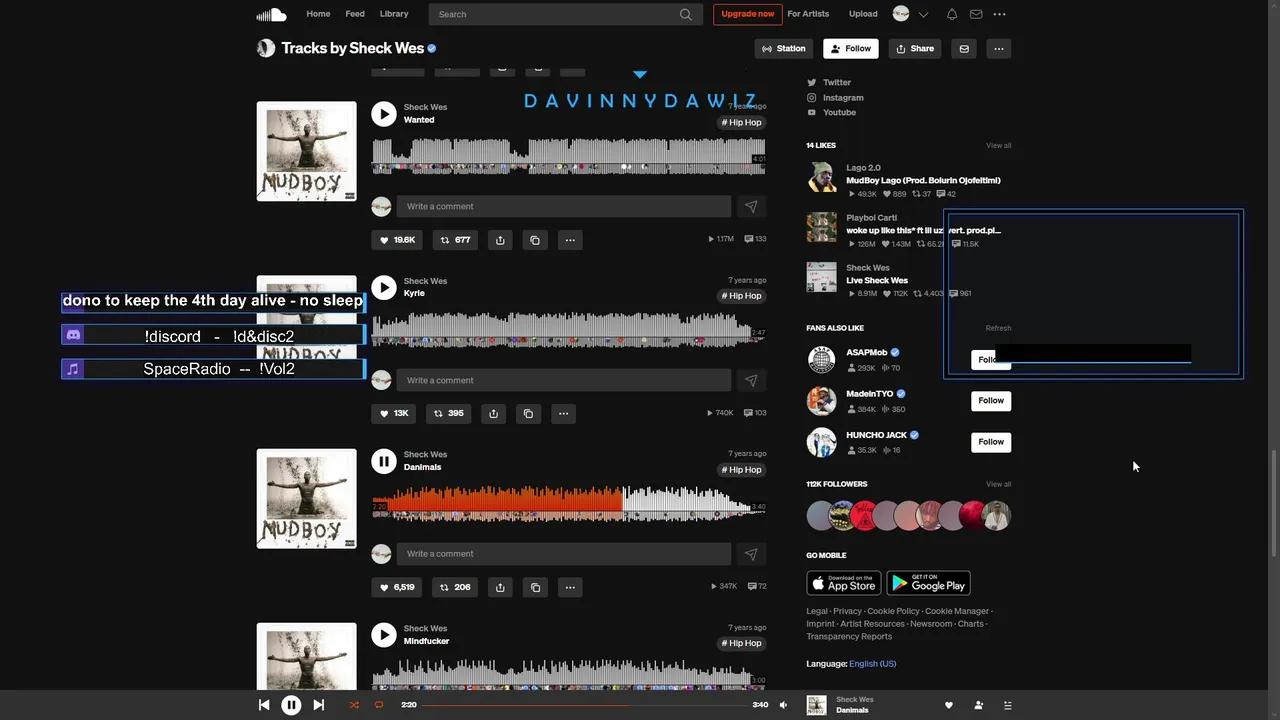Share the Kyrie track
The height and width of the screenshot is (720, 1280).
493,413
